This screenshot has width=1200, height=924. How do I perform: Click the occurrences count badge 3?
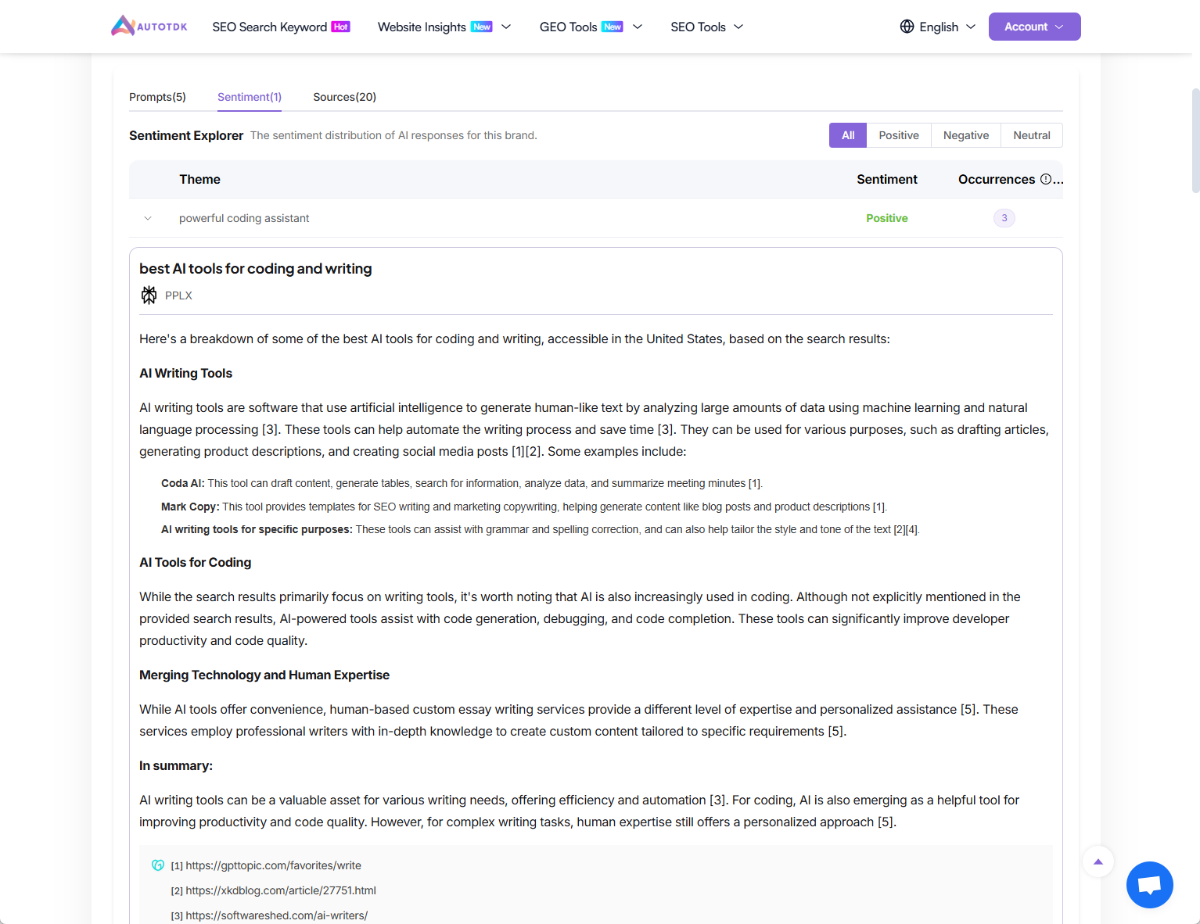(x=1004, y=218)
